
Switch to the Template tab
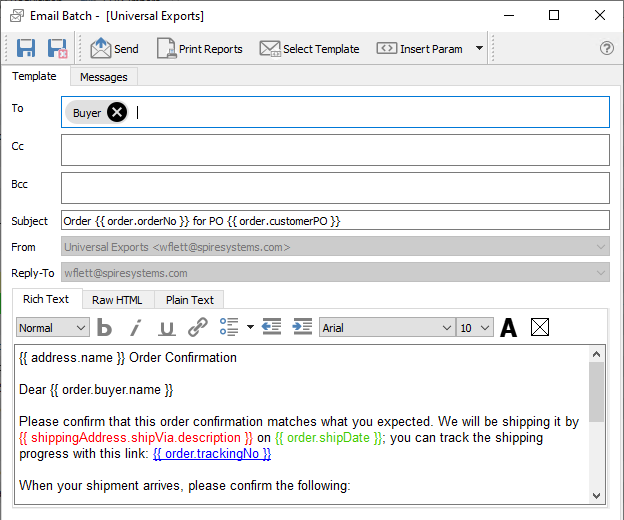(x=34, y=76)
